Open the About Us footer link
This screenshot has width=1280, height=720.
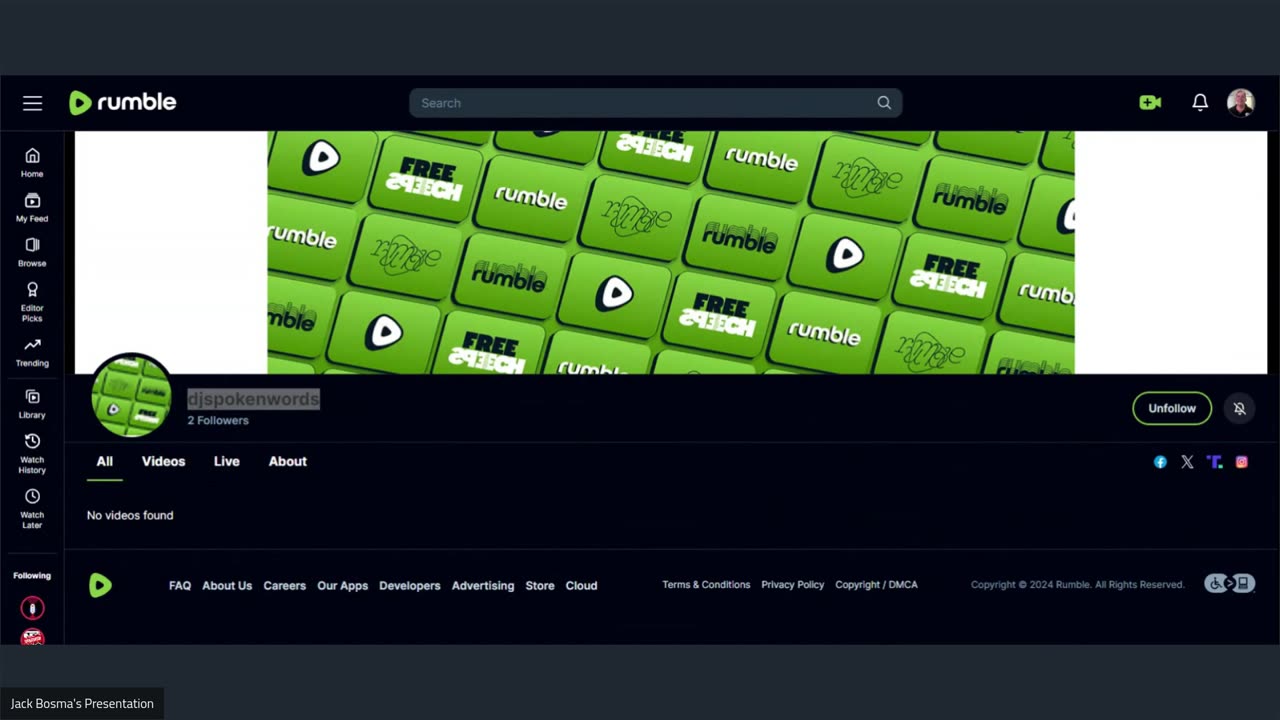pyautogui.click(x=227, y=585)
